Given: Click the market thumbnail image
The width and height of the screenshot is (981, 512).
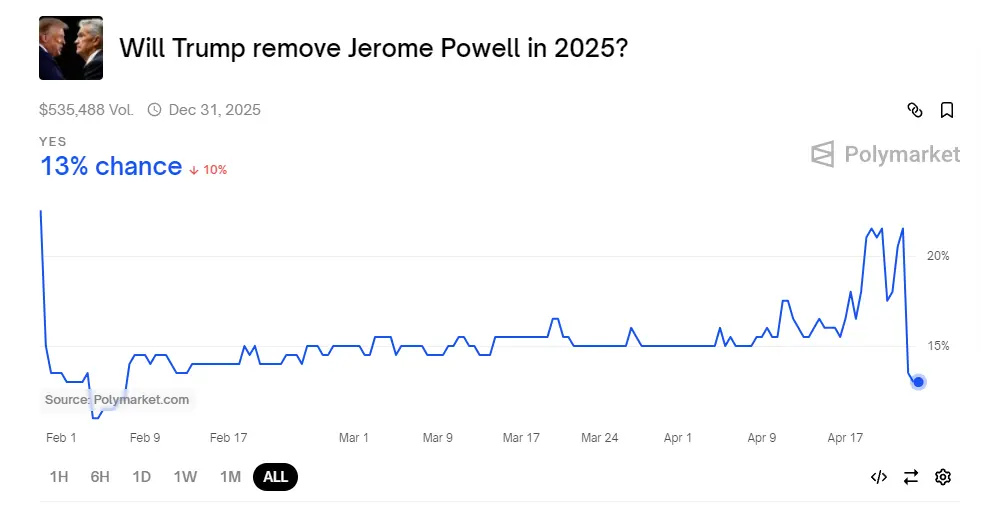Looking at the screenshot, I should pyautogui.click(x=71, y=48).
